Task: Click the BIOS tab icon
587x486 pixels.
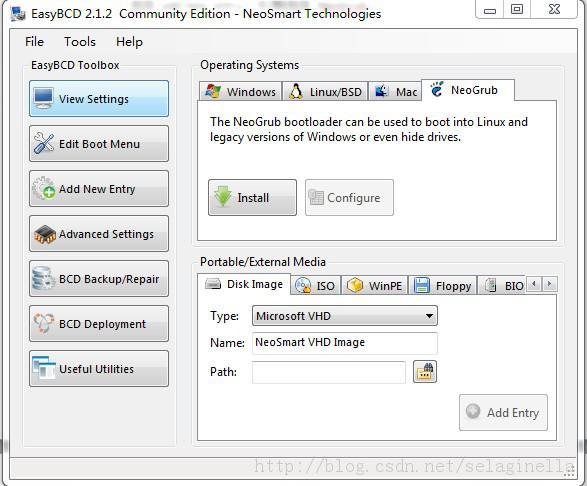Action: pos(490,285)
